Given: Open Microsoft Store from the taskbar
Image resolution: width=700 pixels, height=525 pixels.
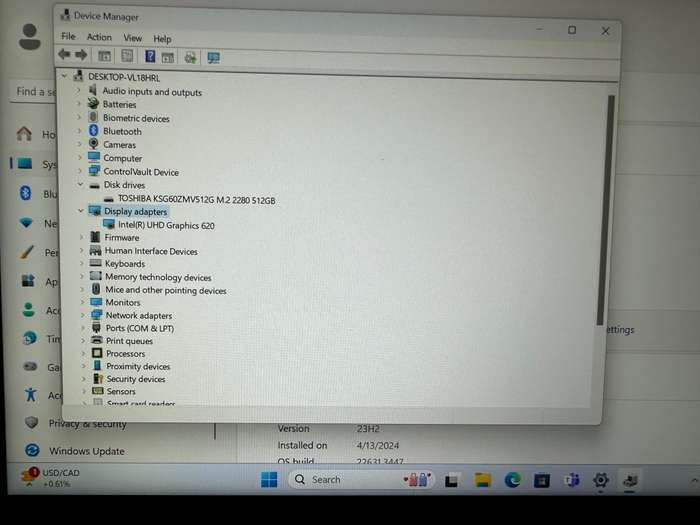Looking at the screenshot, I should point(542,480).
